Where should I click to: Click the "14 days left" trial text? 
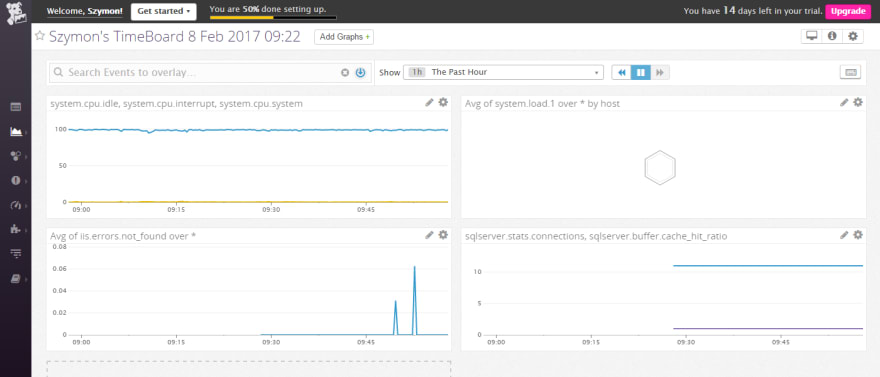pos(753,11)
